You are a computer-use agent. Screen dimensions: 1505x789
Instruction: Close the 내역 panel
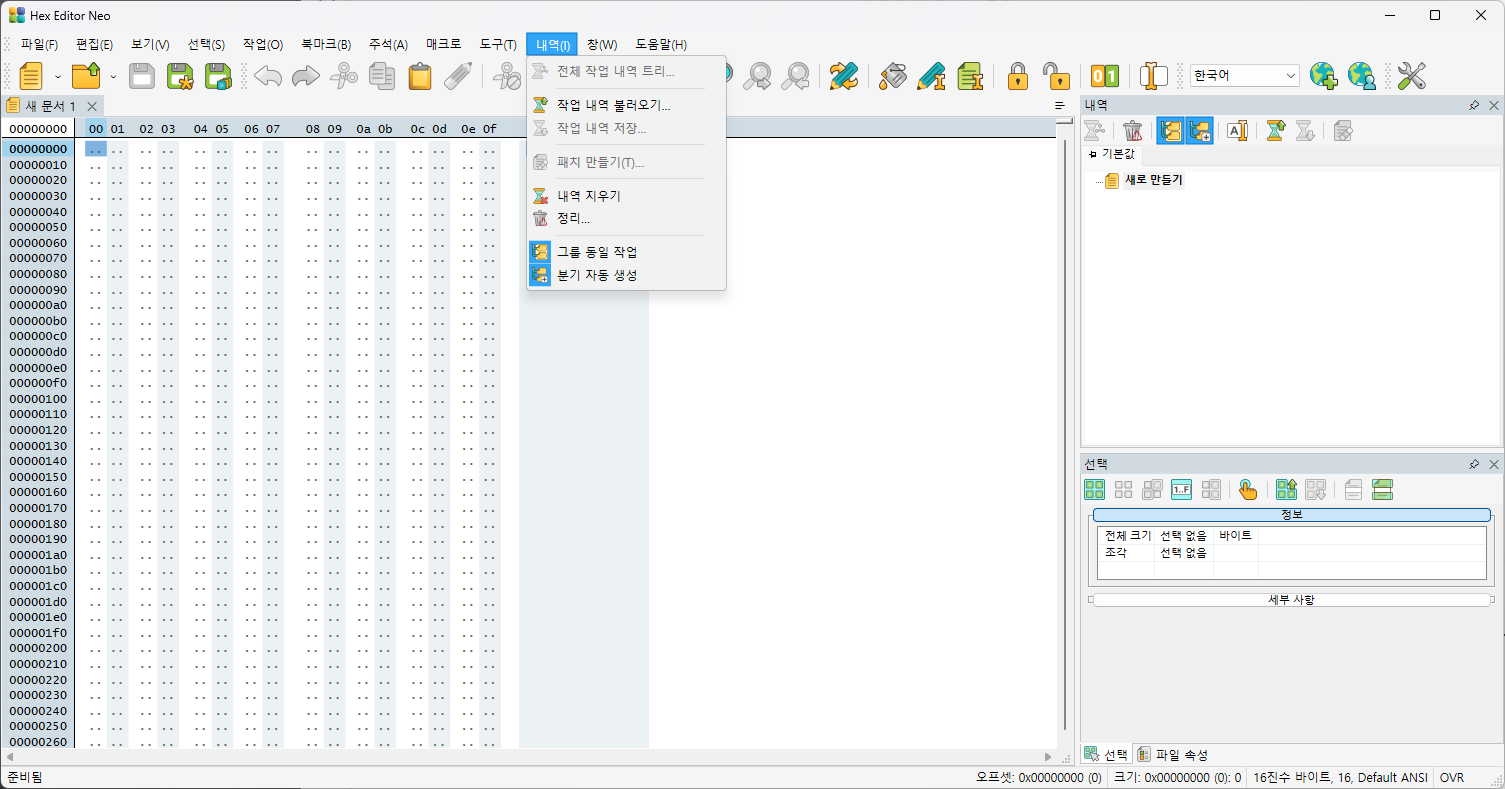click(x=1494, y=105)
